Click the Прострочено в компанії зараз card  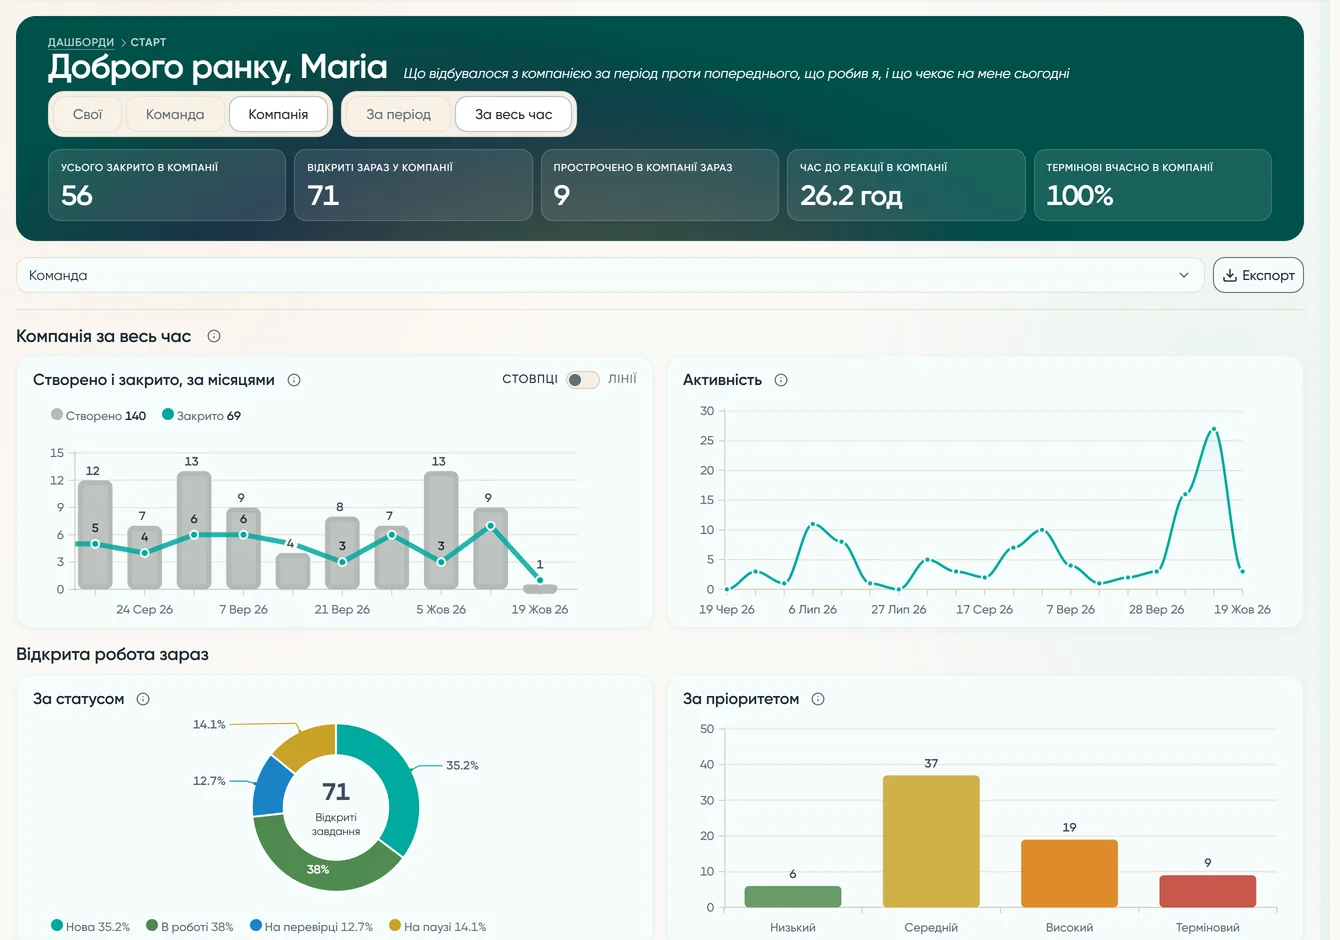[x=660, y=185]
